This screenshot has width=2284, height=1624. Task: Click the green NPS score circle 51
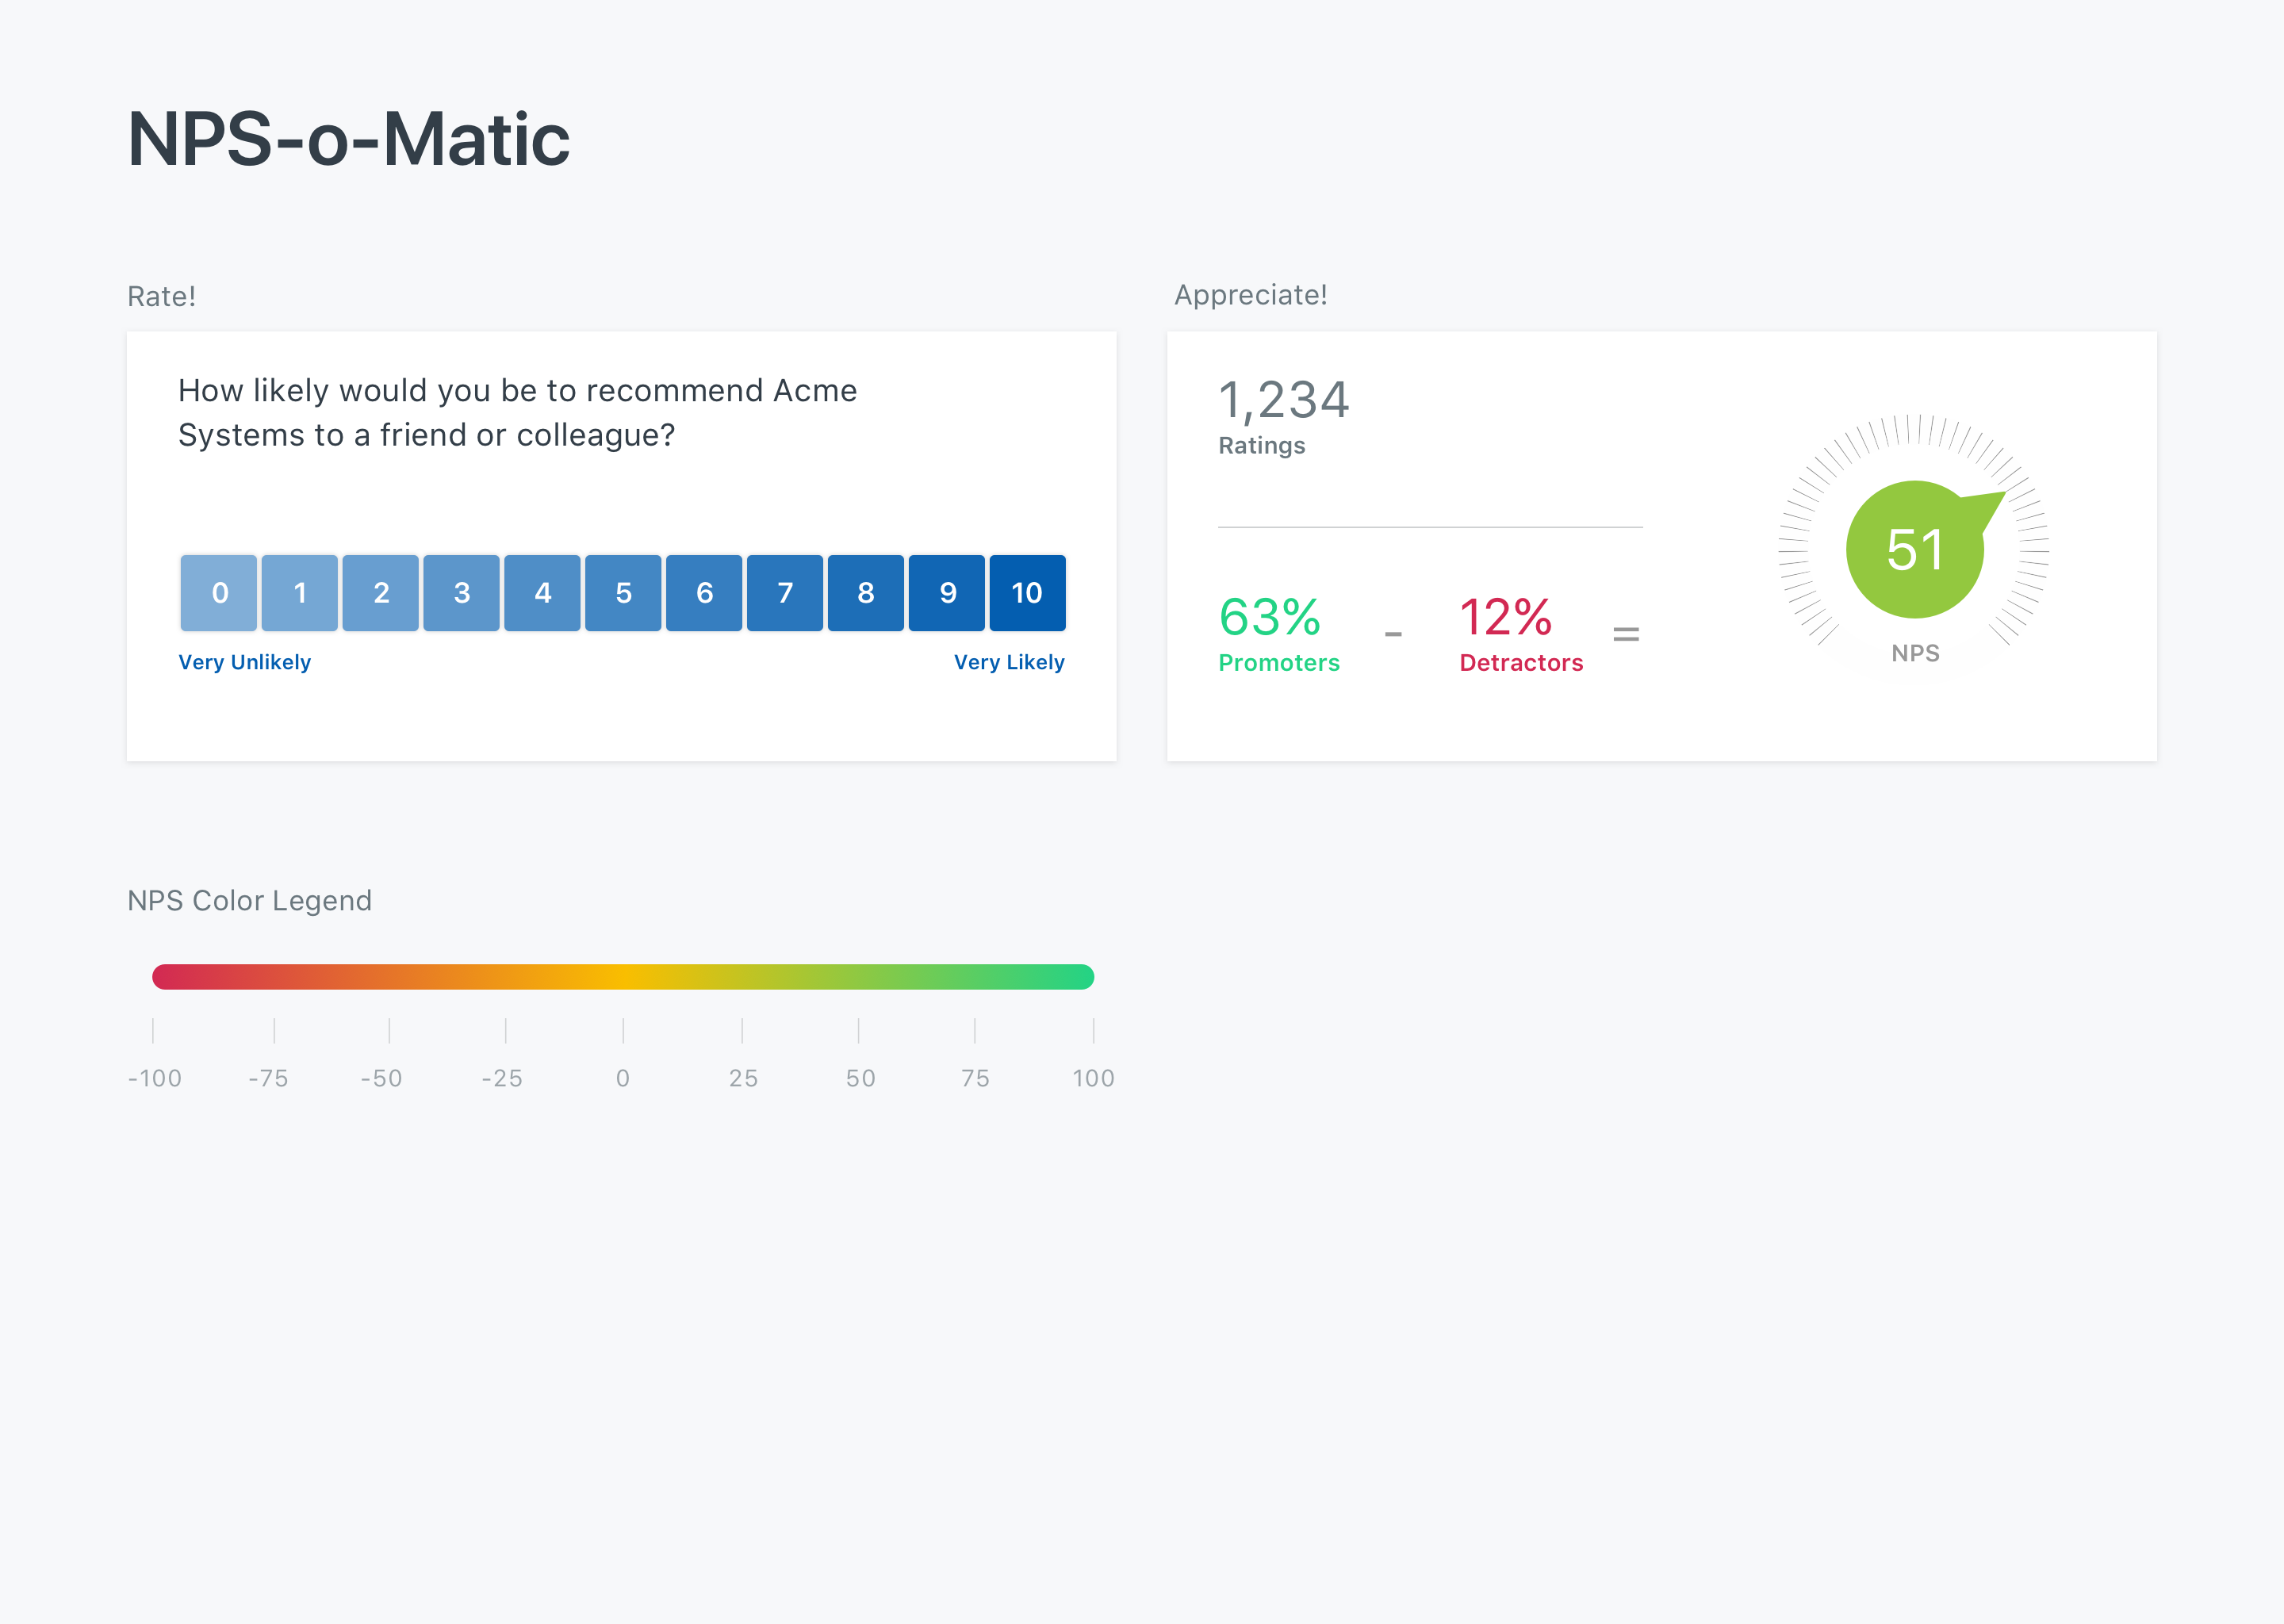[x=1914, y=550]
